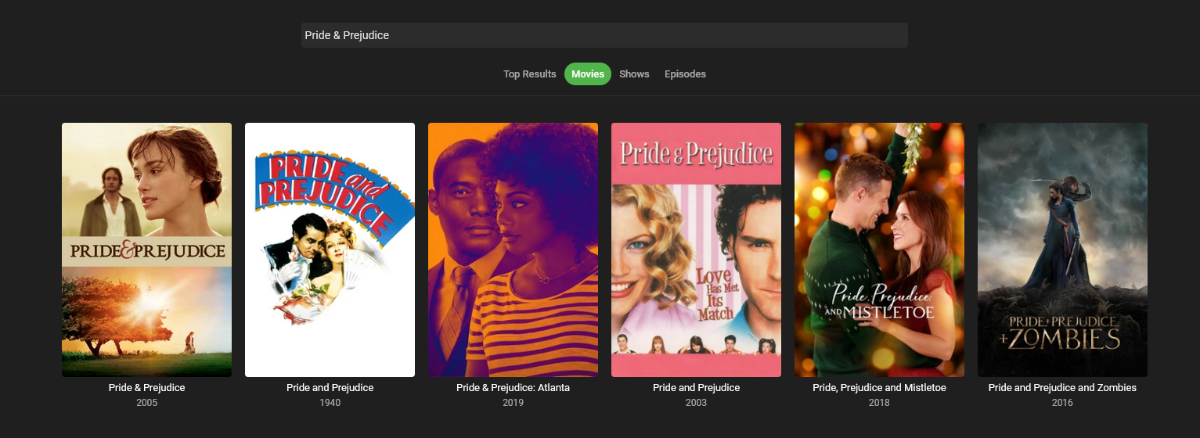1200x438 pixels.
Task: Open the Episodes tab
Action: pos(685,74)
